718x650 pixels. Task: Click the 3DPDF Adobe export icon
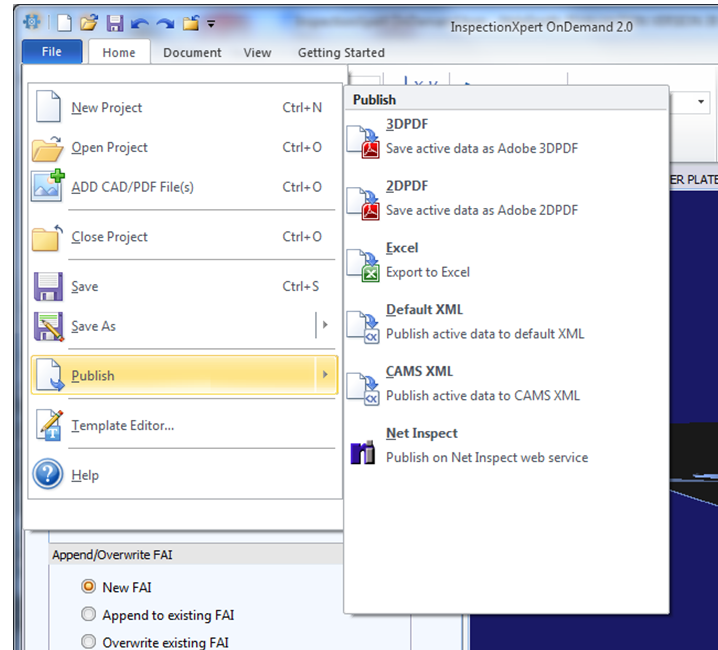(x=363, y=142)
